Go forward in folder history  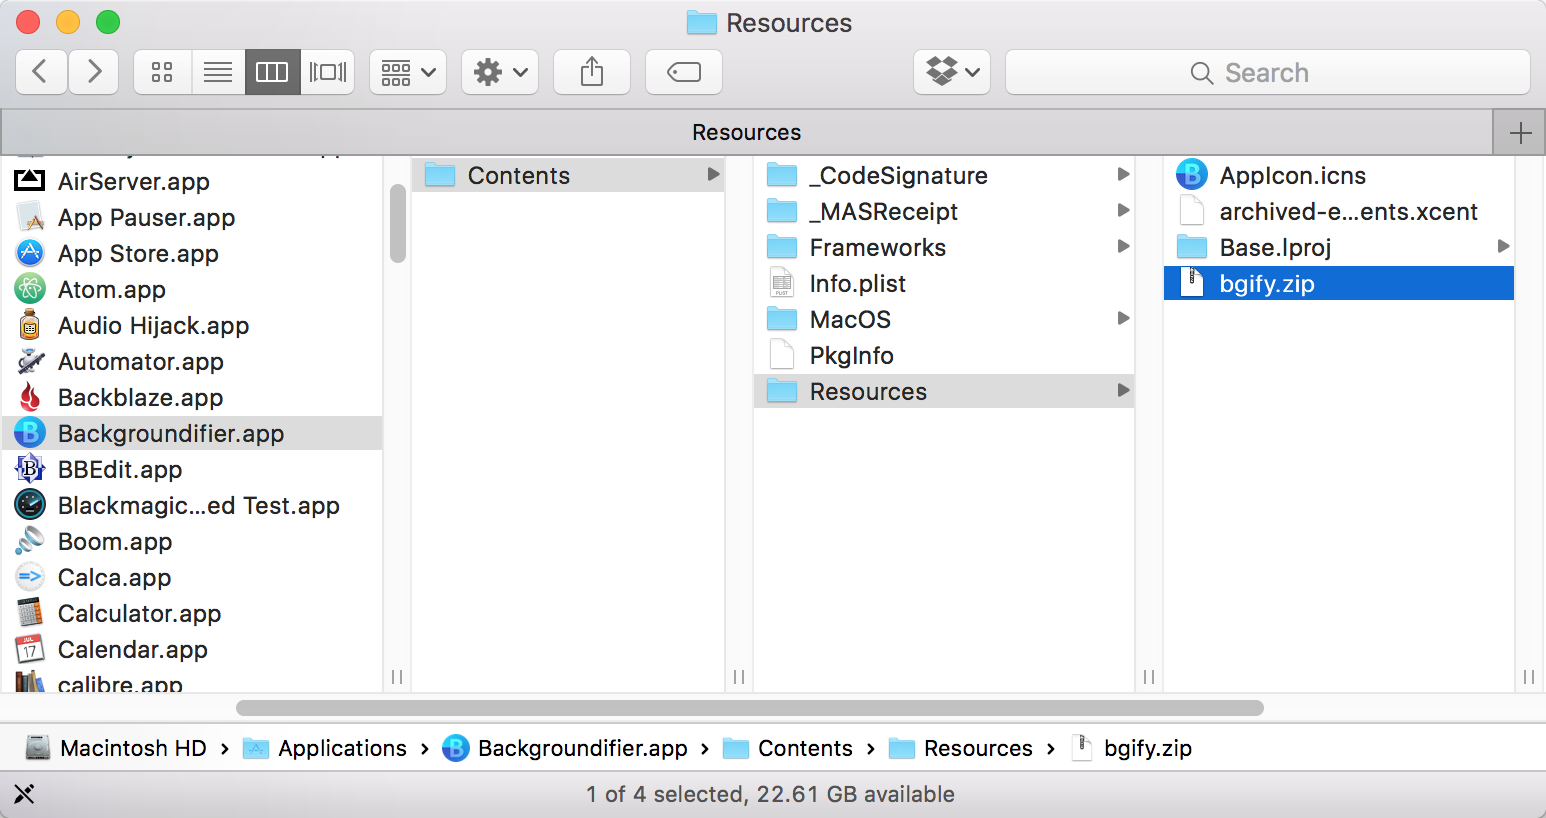tap(94, 72)
